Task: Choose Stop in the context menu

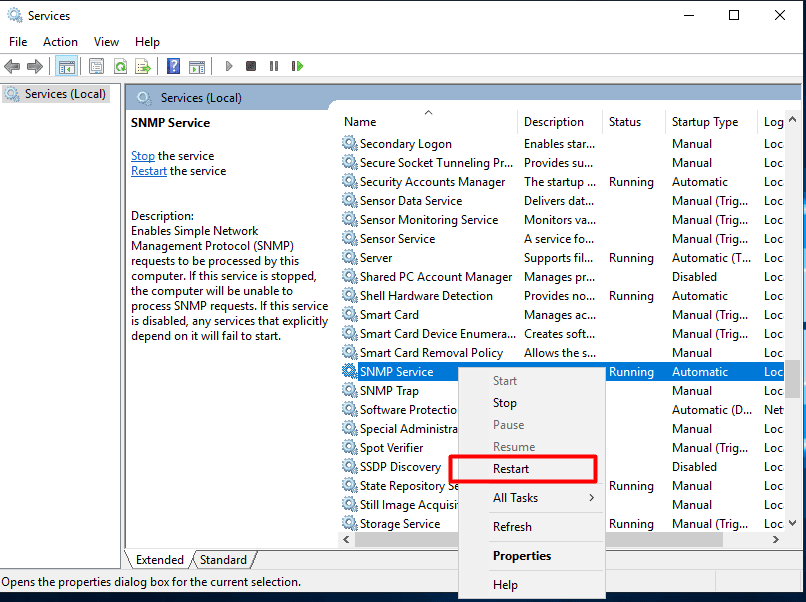Action: pos(532,403)
